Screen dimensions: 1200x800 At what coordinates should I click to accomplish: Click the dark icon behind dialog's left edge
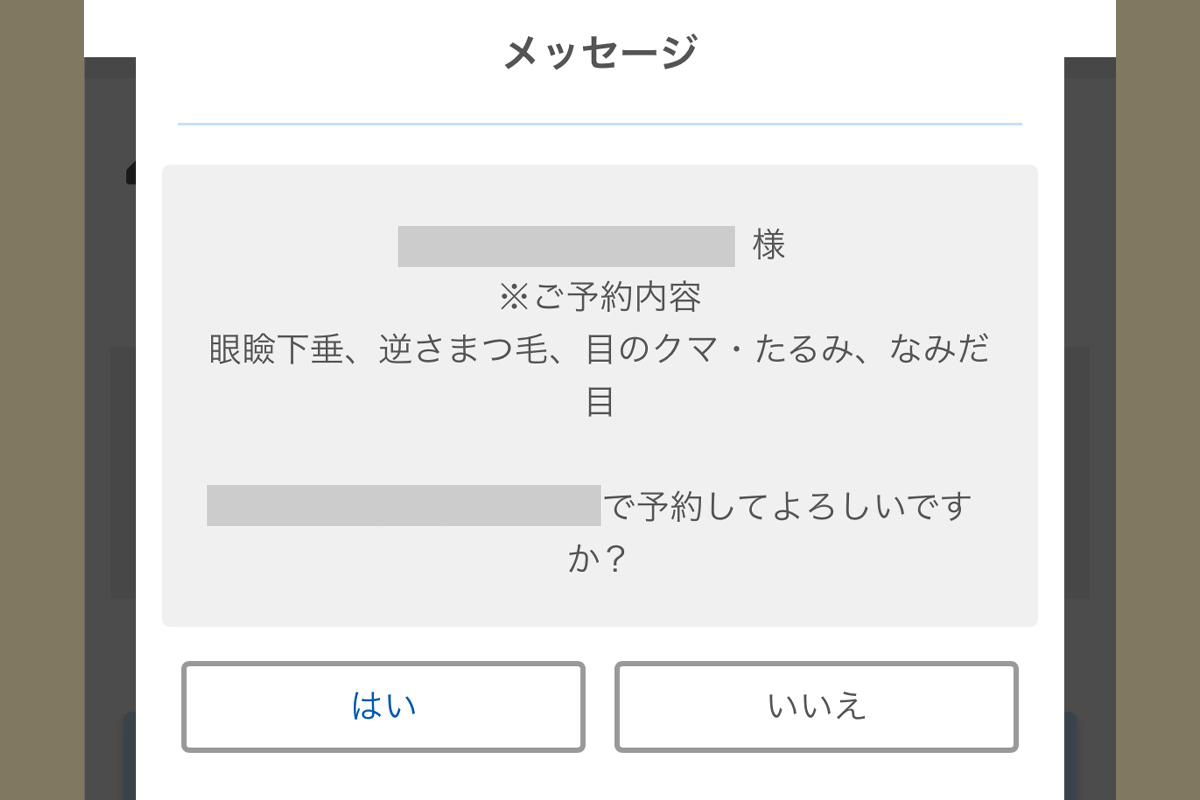pyautogui.click(x=131, y=175)
